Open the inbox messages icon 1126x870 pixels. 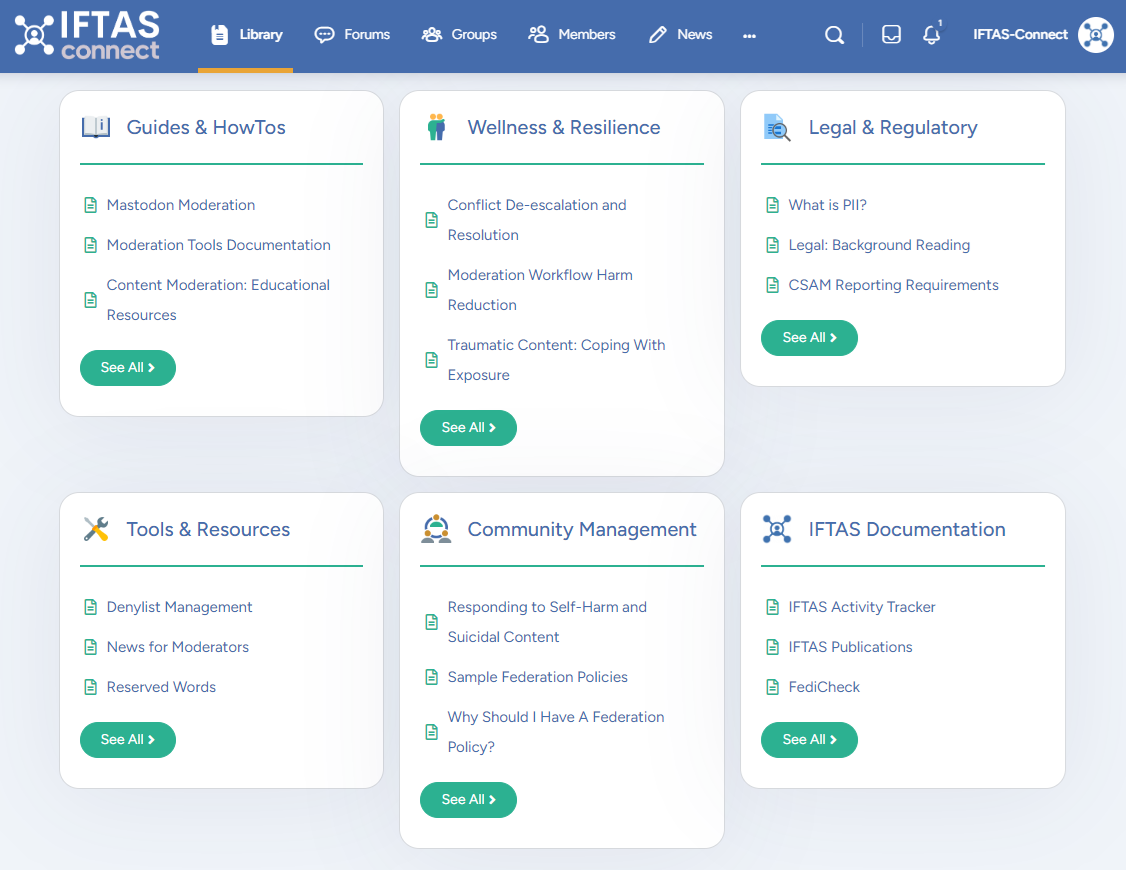click(890, 34)
